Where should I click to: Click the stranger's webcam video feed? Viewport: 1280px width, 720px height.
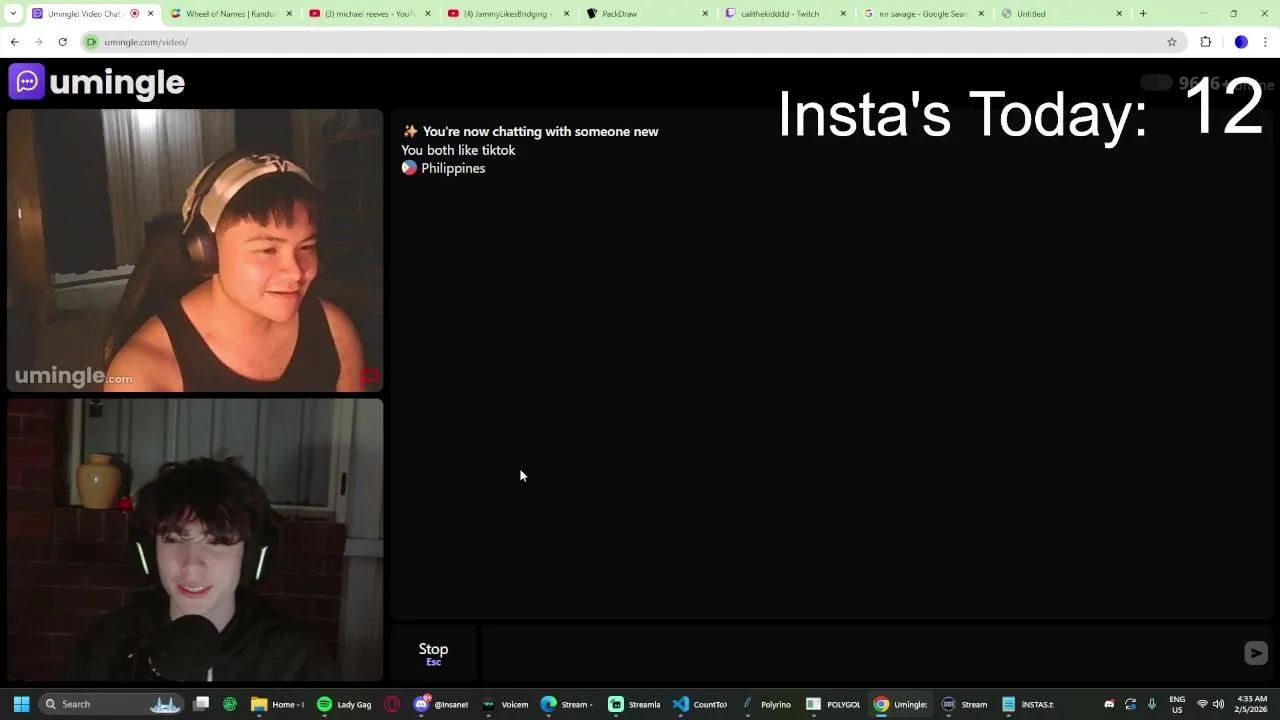coord(195,251)
